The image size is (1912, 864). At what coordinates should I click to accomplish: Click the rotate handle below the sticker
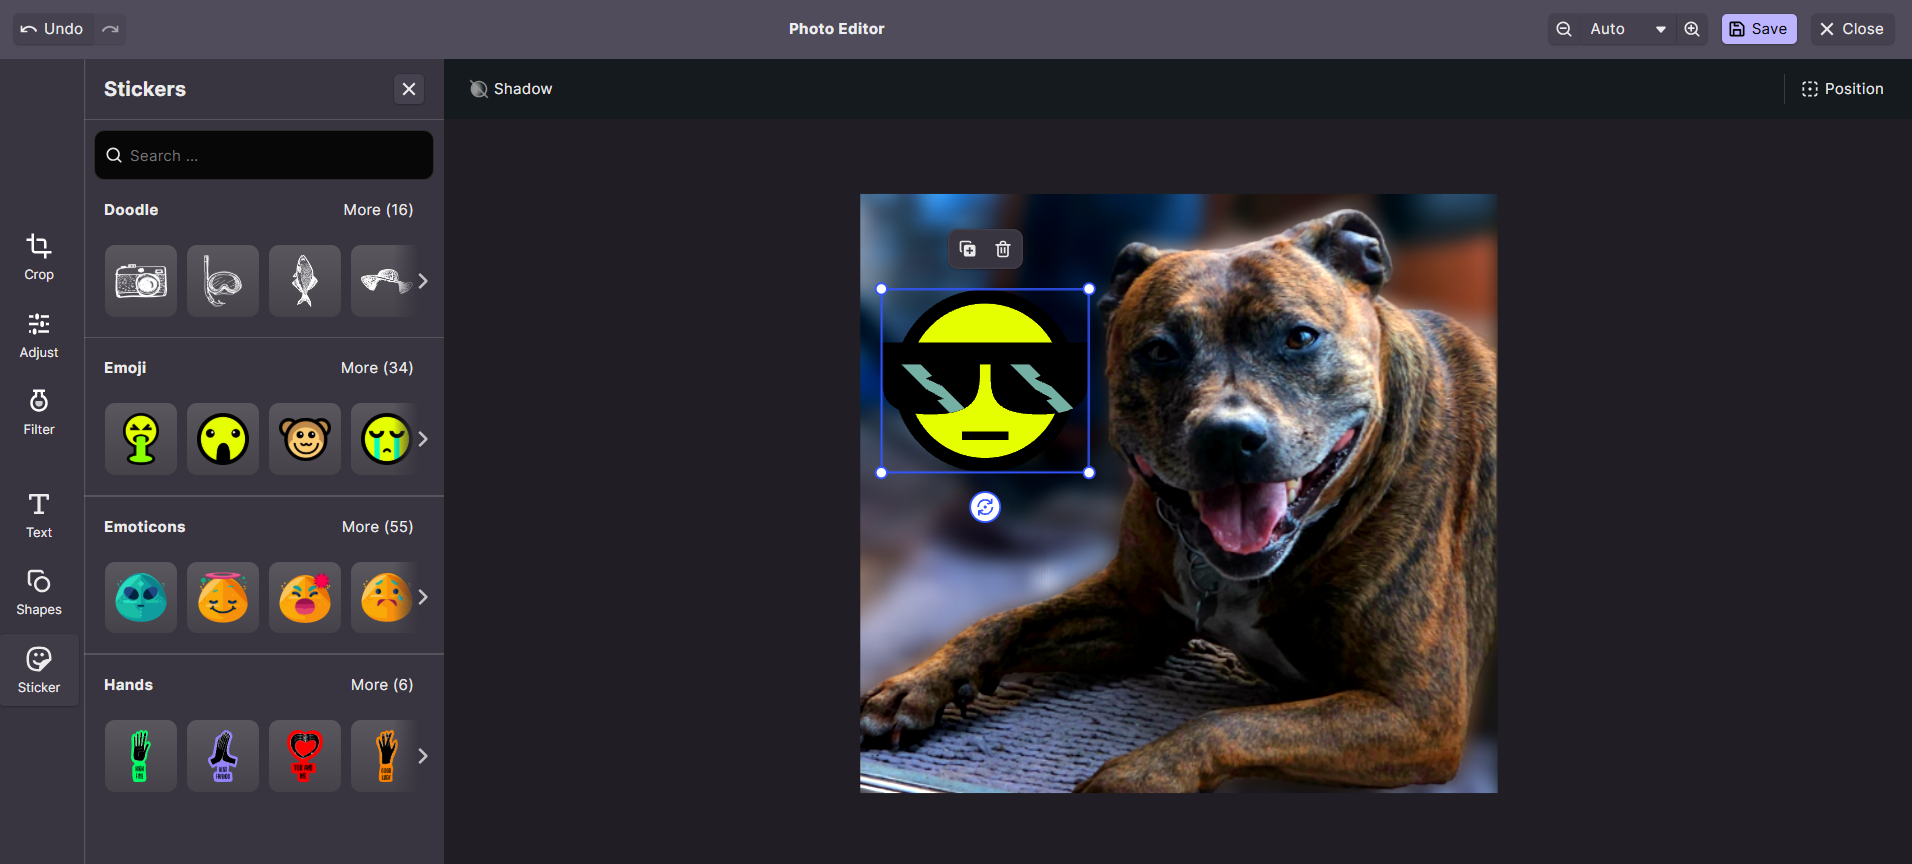click(x=985, y=508)
